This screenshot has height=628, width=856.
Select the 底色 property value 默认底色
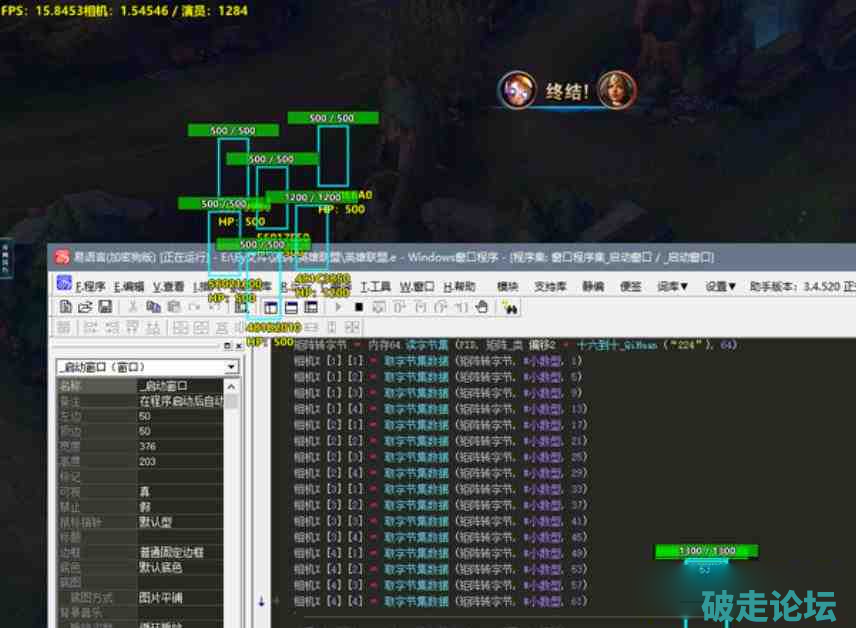pos(180,567)
